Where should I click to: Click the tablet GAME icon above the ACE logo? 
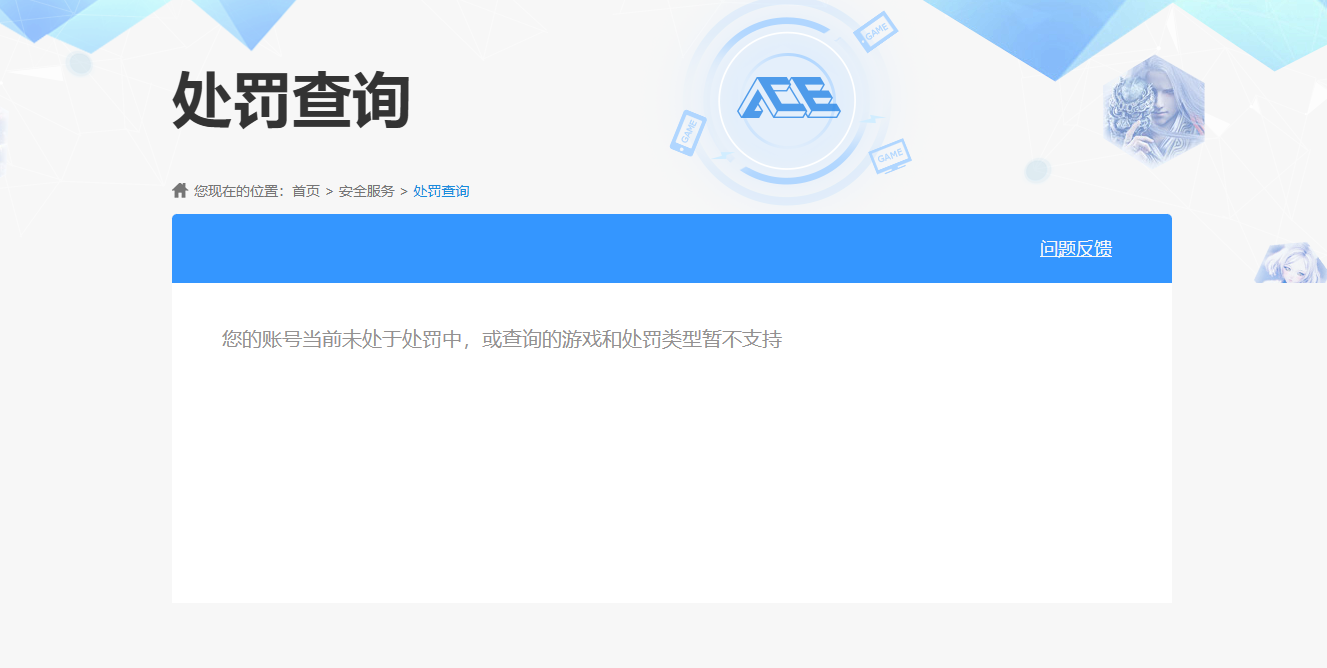876,31
